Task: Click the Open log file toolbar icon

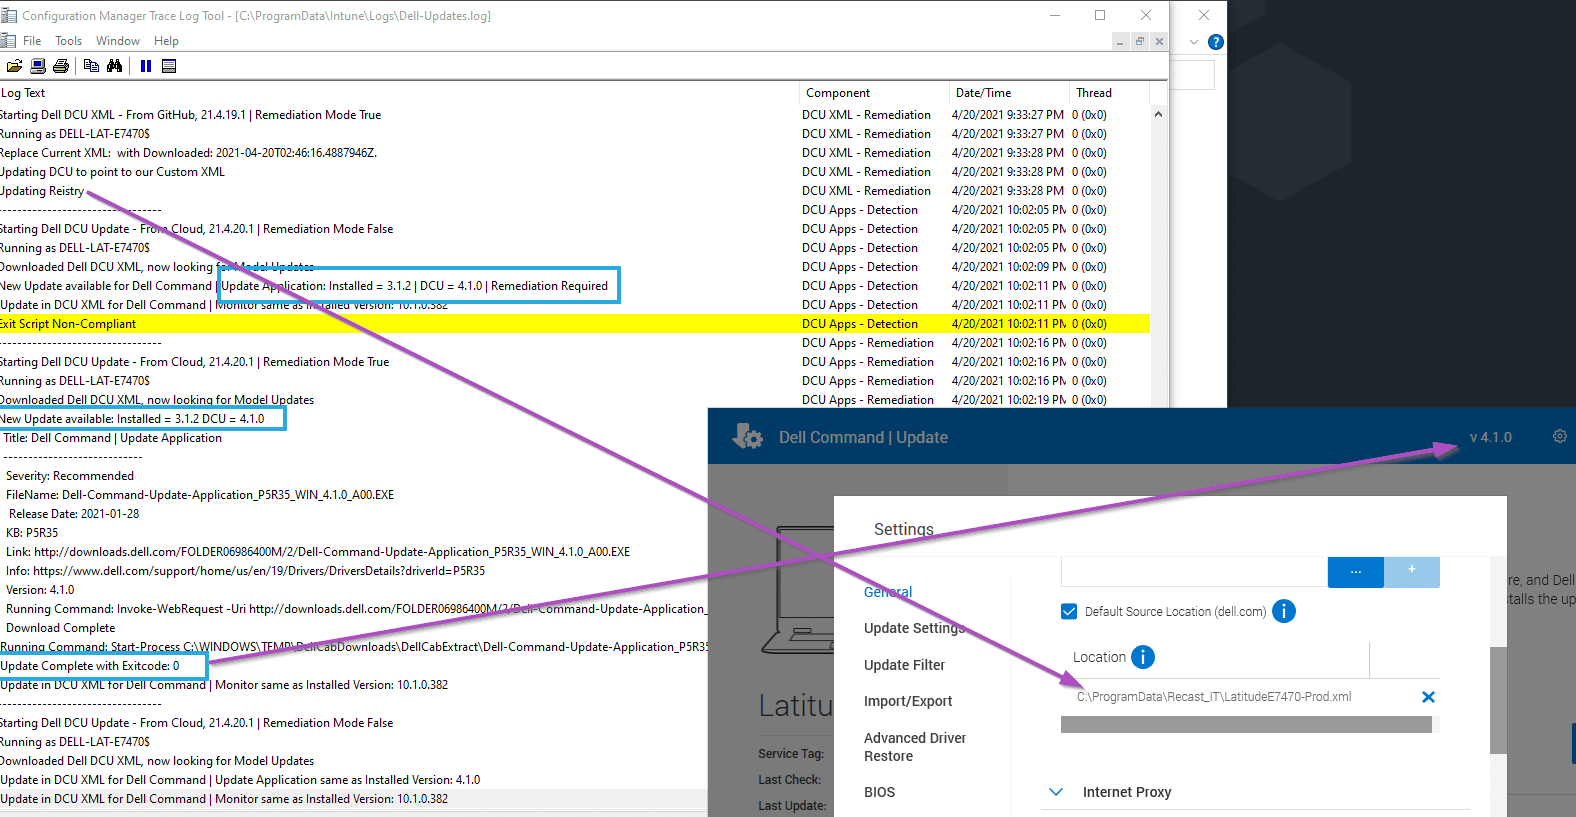Action: [14, 66]
